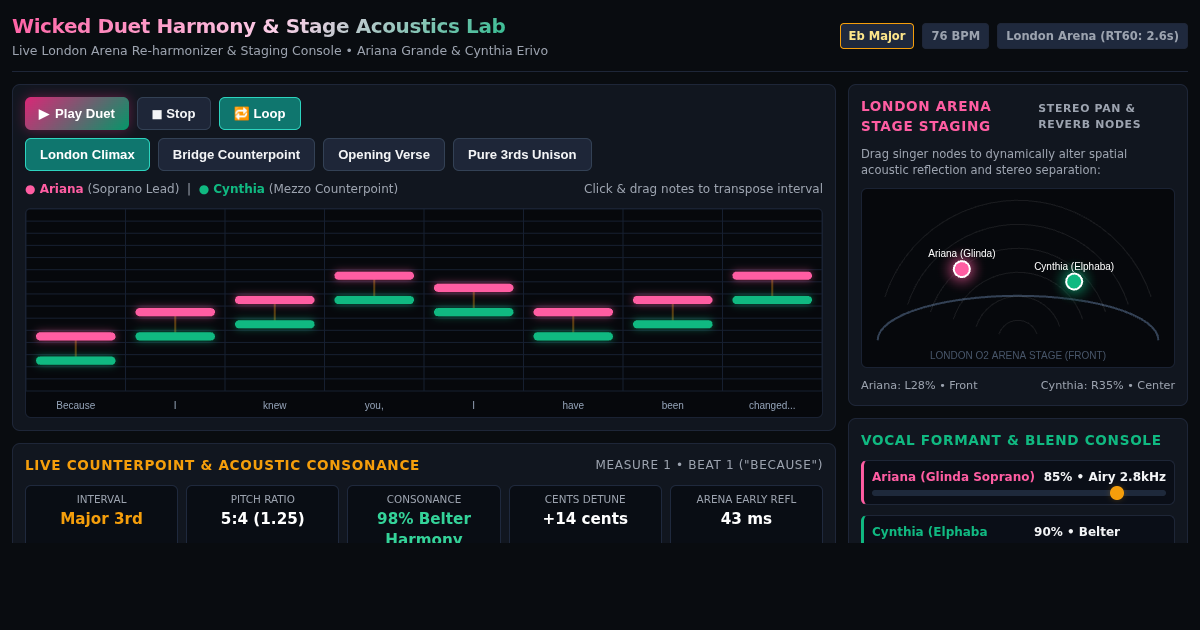Viewport: 1200px width, 630px height.
Task: Select the Ariana (Glinda) pink stage node
Action: point(962,269)
